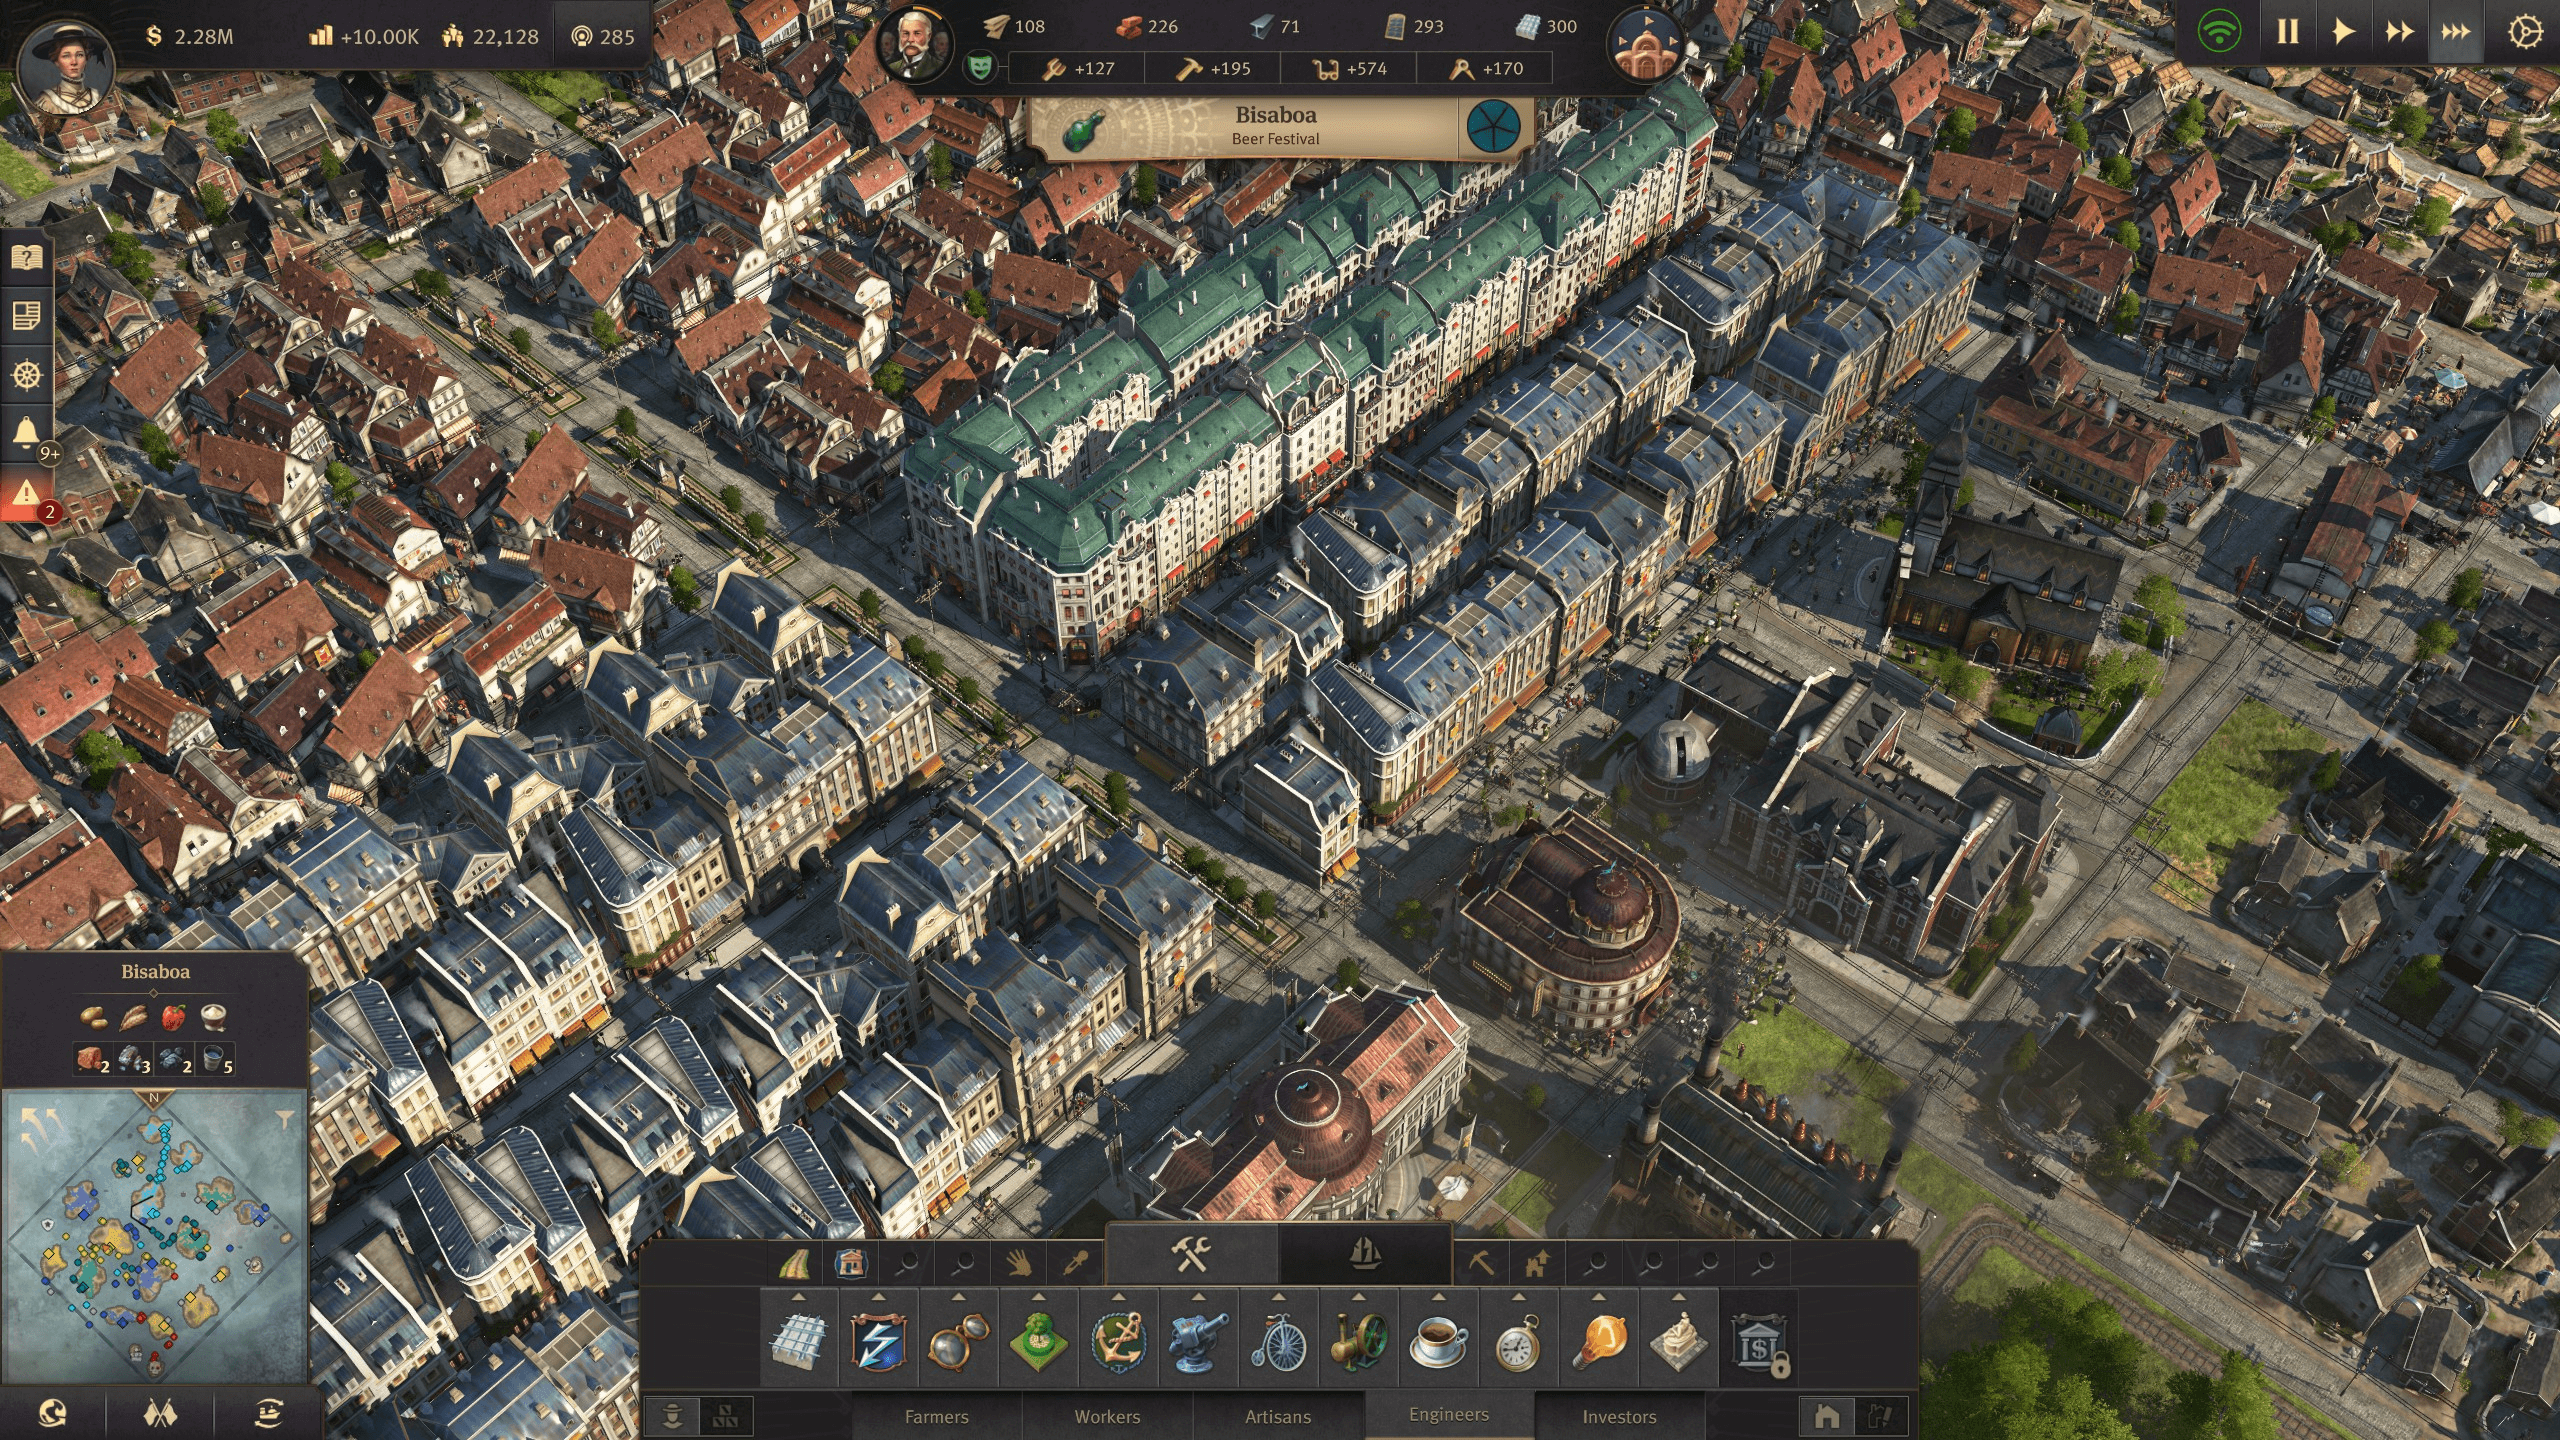This screenshot has height=1440, width=2560.
Task: Enable blueprint mode toggle
Action: click(x=1880, y=1416)
